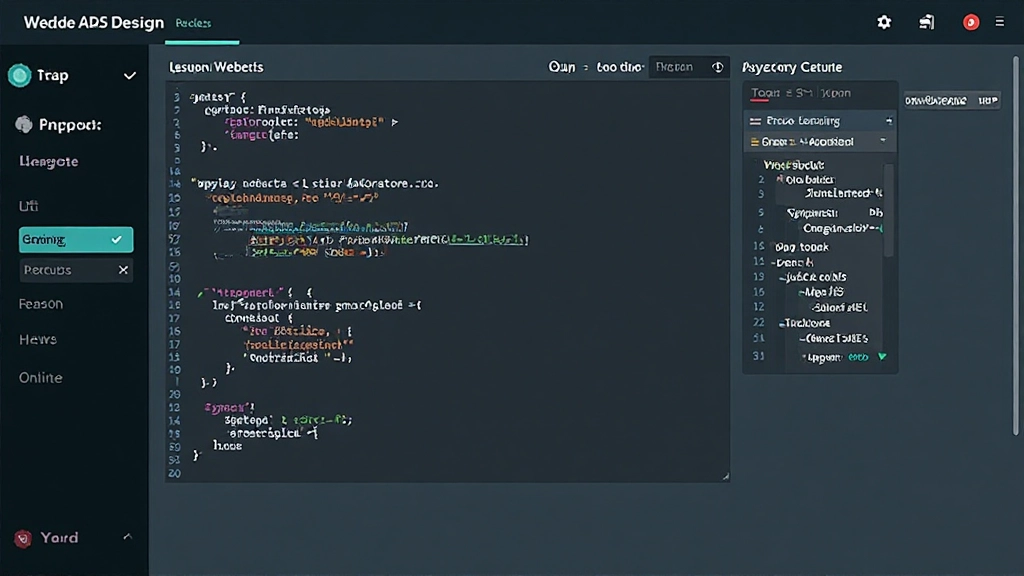
Task: Open the settings gear in the top bar
Action: (x=884, y=21)
